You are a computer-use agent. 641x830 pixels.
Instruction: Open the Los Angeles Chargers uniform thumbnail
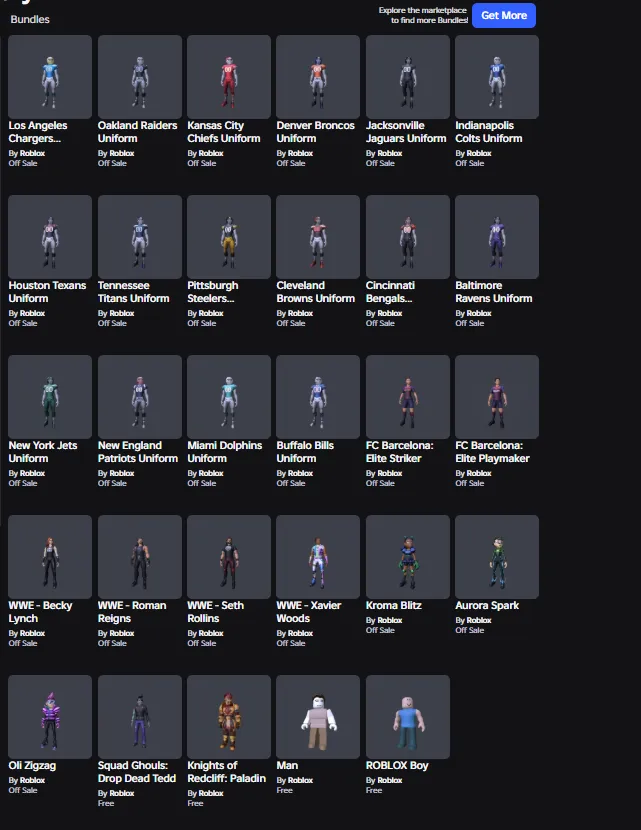pyautogui.click(x=50, y=77)
